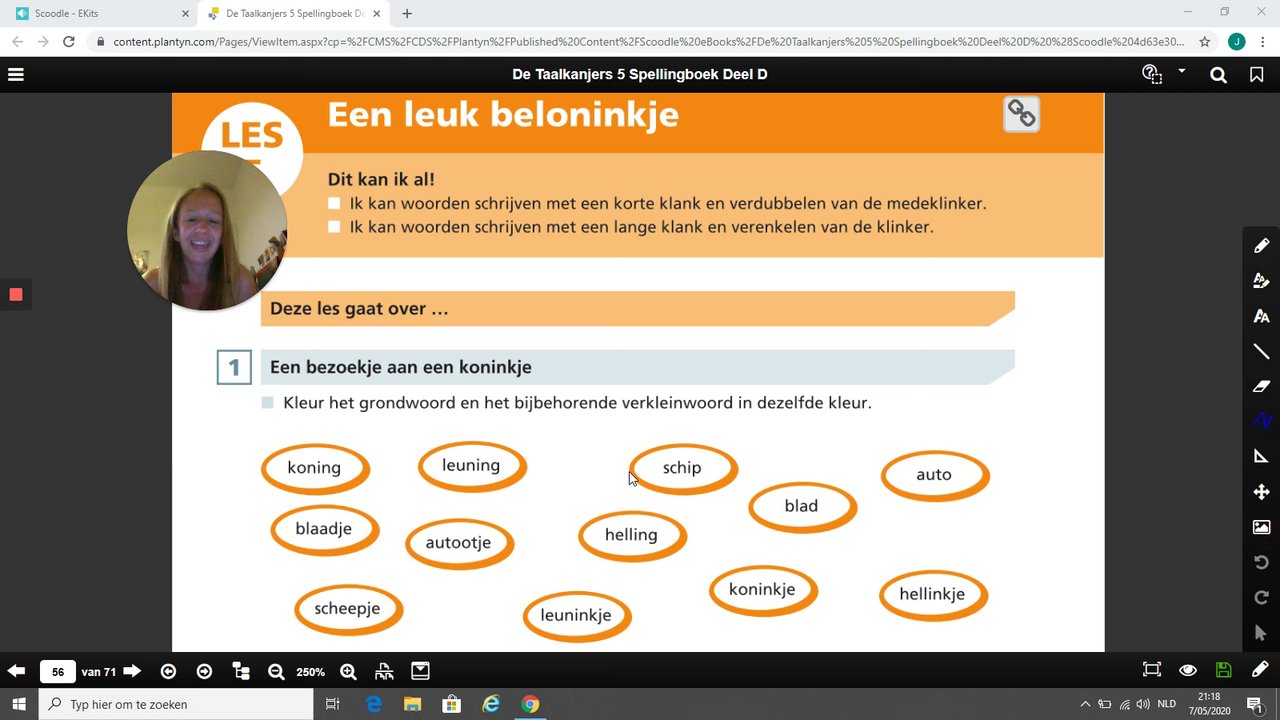
Task: Select the pointer cursor tool
Action: (1260, 632)
